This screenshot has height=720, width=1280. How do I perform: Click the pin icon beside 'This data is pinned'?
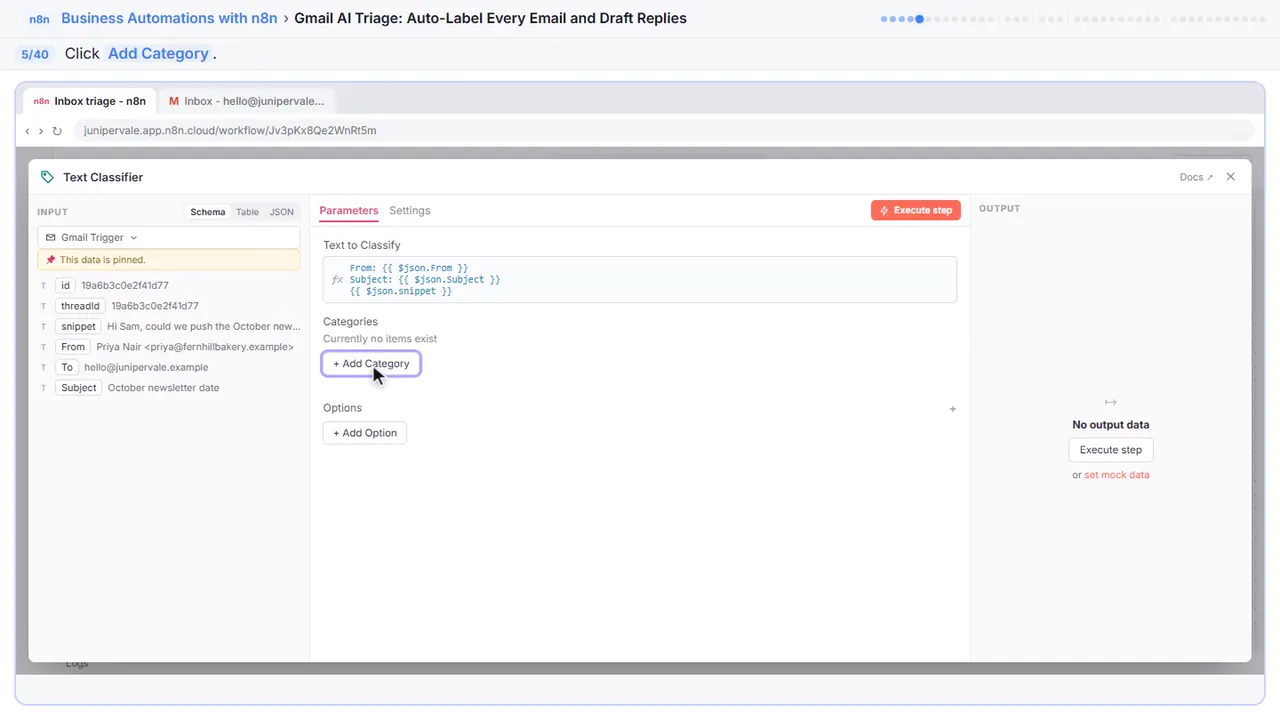[x=51, y=260]
